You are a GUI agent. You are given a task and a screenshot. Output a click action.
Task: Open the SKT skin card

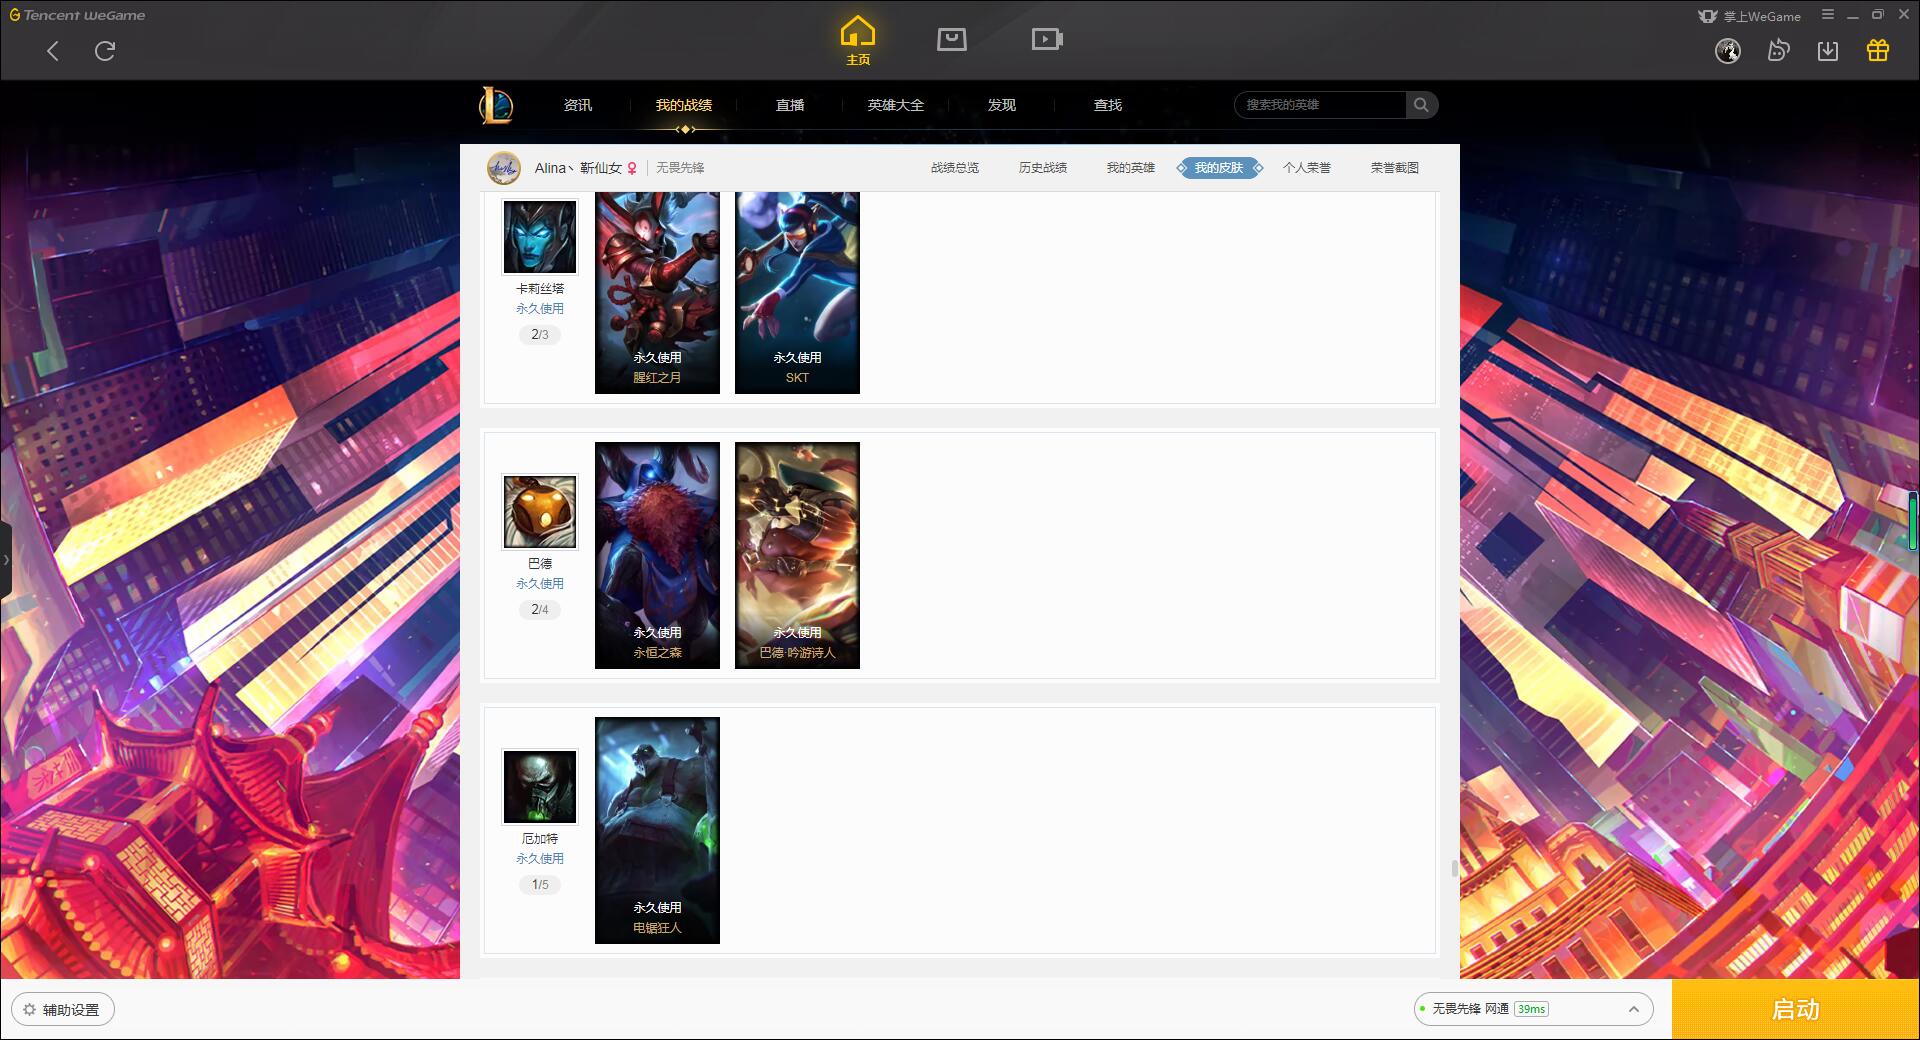pos(797,292)
